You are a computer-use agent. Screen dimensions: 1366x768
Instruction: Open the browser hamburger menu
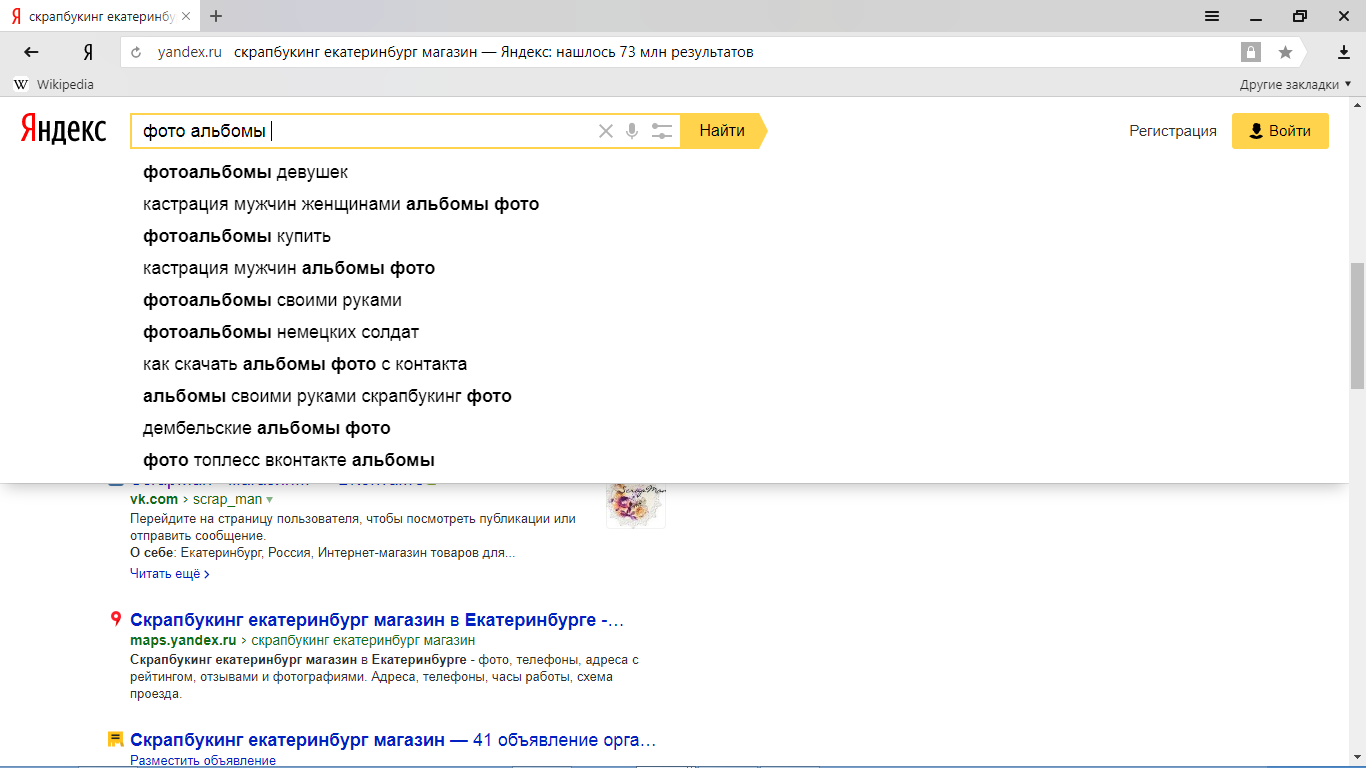1211,16
